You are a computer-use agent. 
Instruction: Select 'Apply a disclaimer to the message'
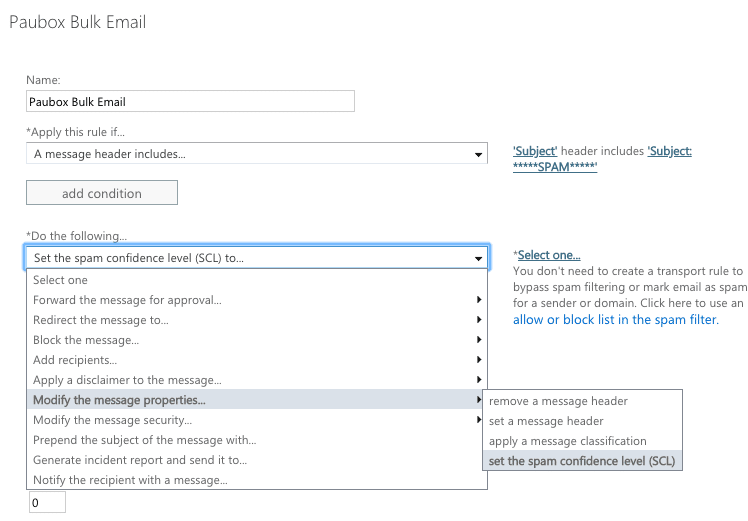[127, 380]
